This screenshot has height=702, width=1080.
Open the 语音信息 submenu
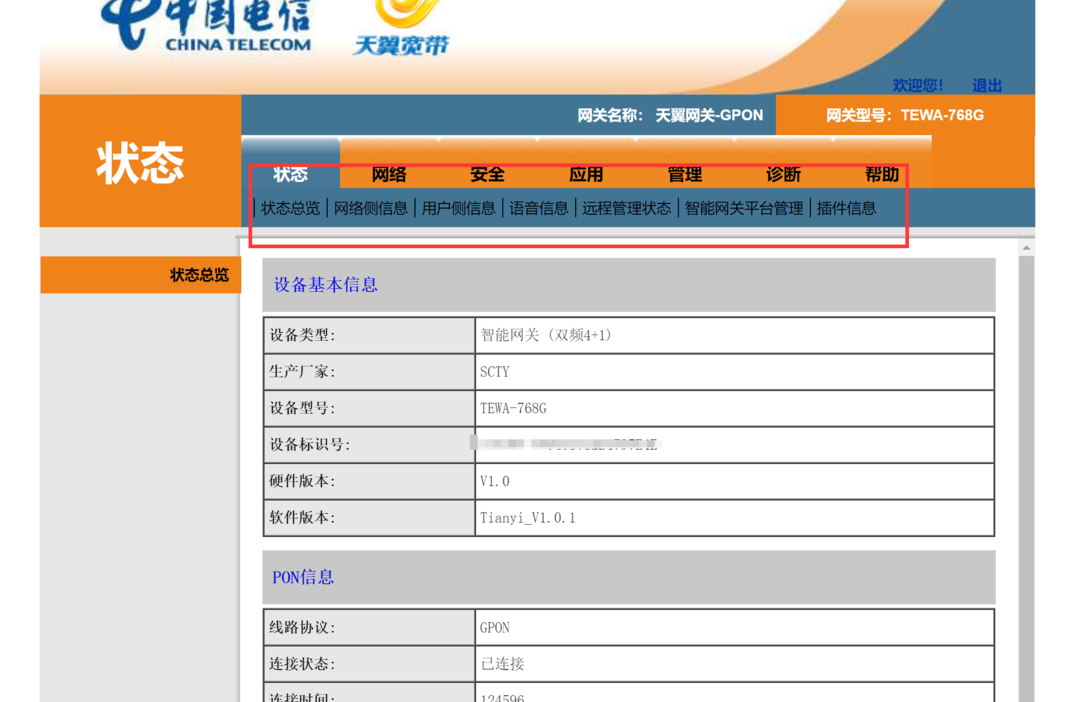[539, 208]
